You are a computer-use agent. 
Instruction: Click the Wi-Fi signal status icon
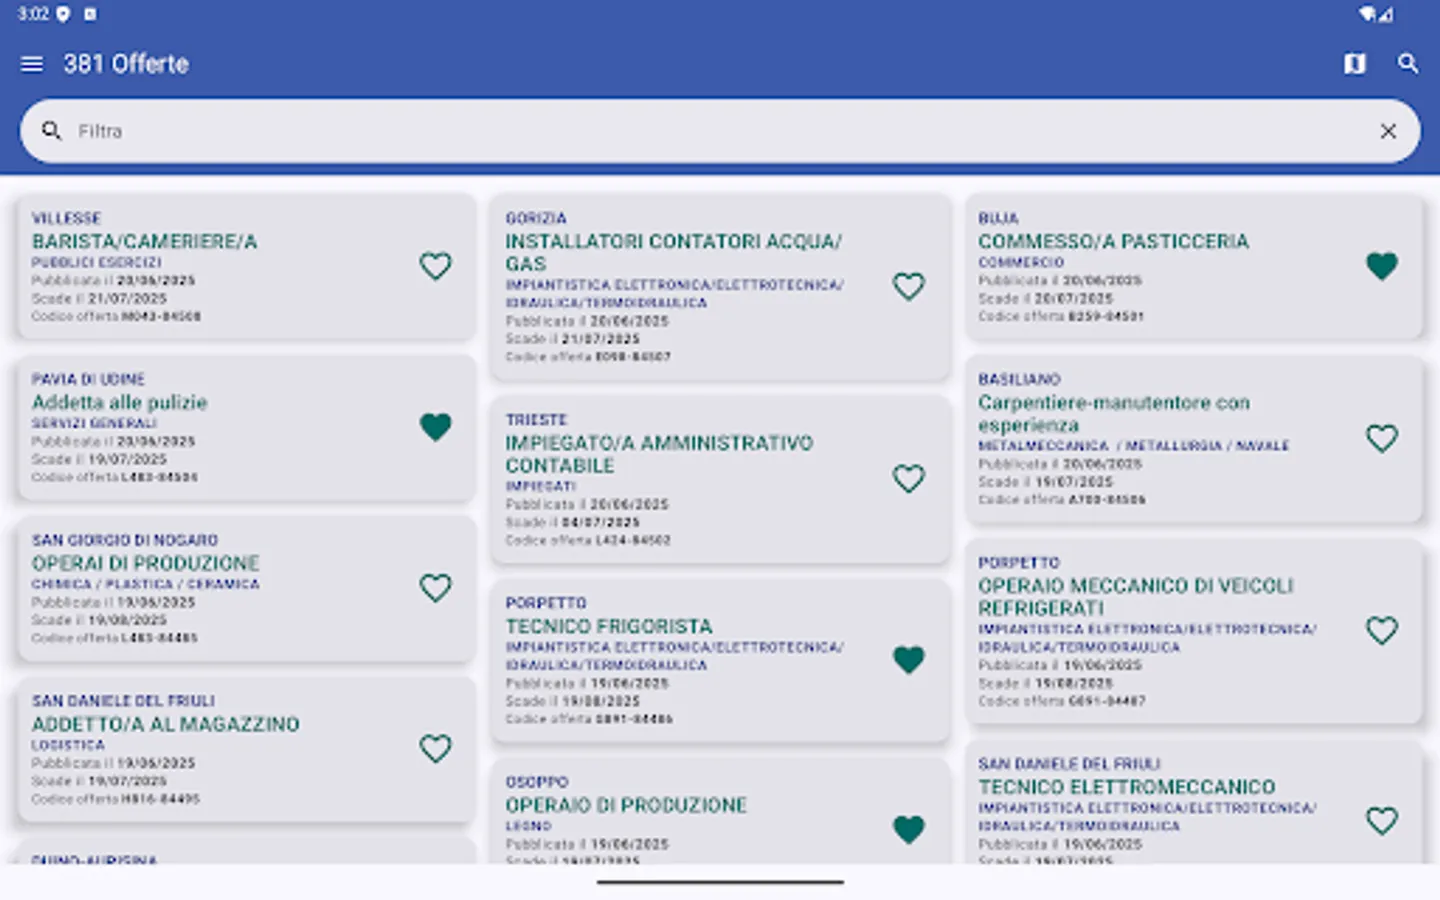1367,14
